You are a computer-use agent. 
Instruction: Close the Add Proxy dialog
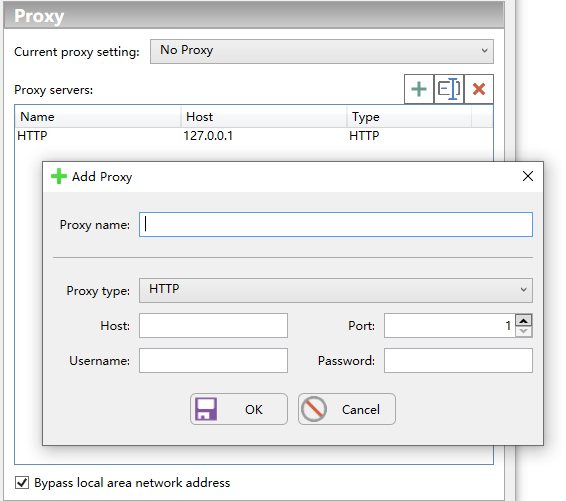tap(528, 176)
